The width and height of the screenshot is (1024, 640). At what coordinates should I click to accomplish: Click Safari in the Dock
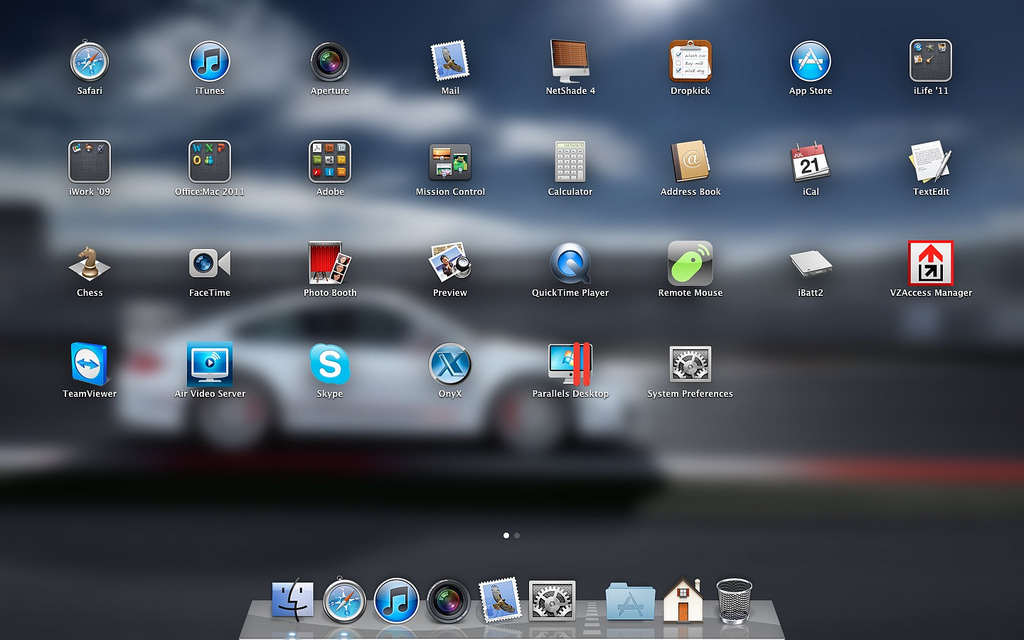click(x=344, y=600)
